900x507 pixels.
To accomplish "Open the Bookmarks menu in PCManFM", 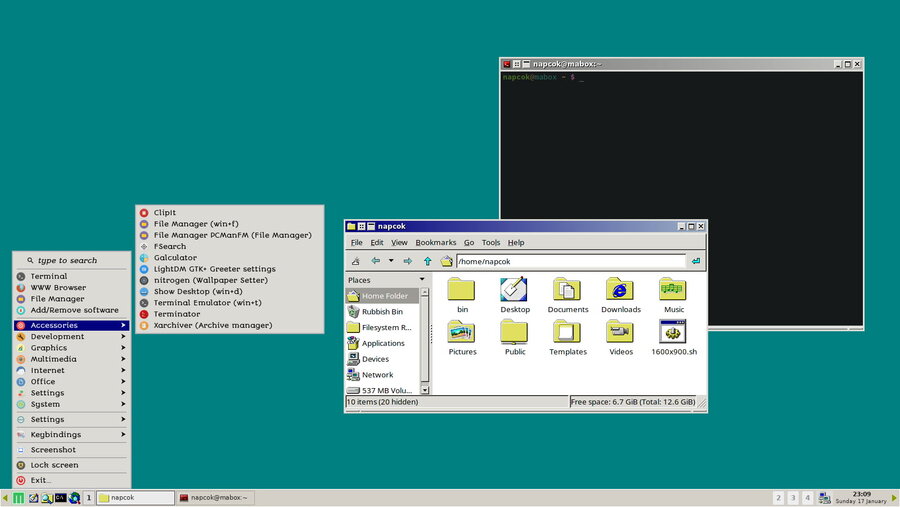I will 436,242.
